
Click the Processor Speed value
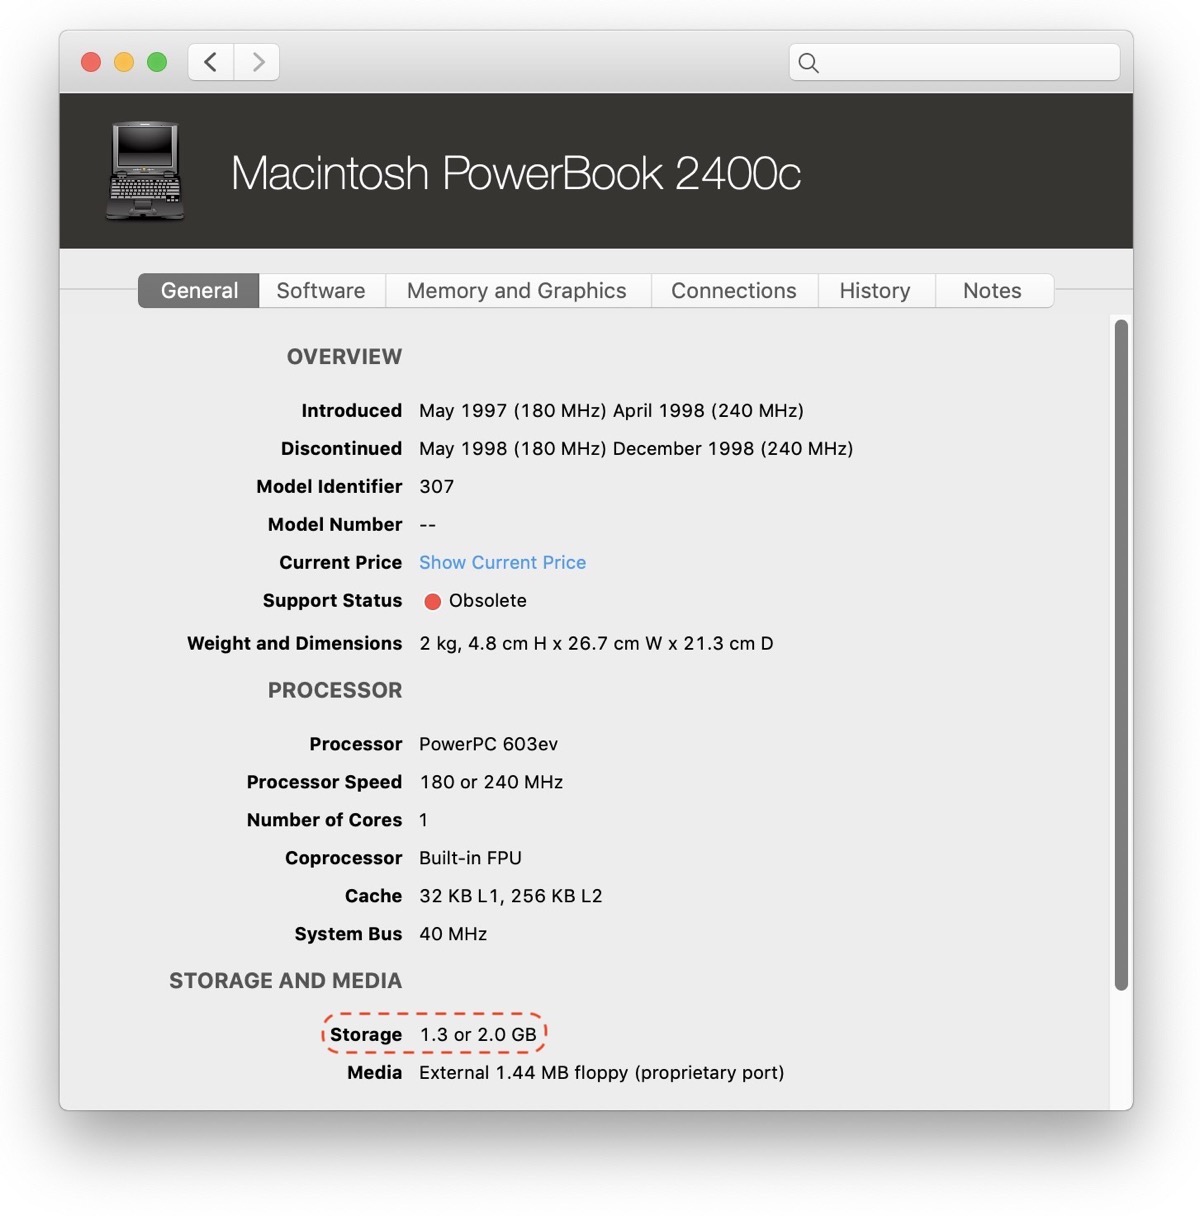click(491, 782)
